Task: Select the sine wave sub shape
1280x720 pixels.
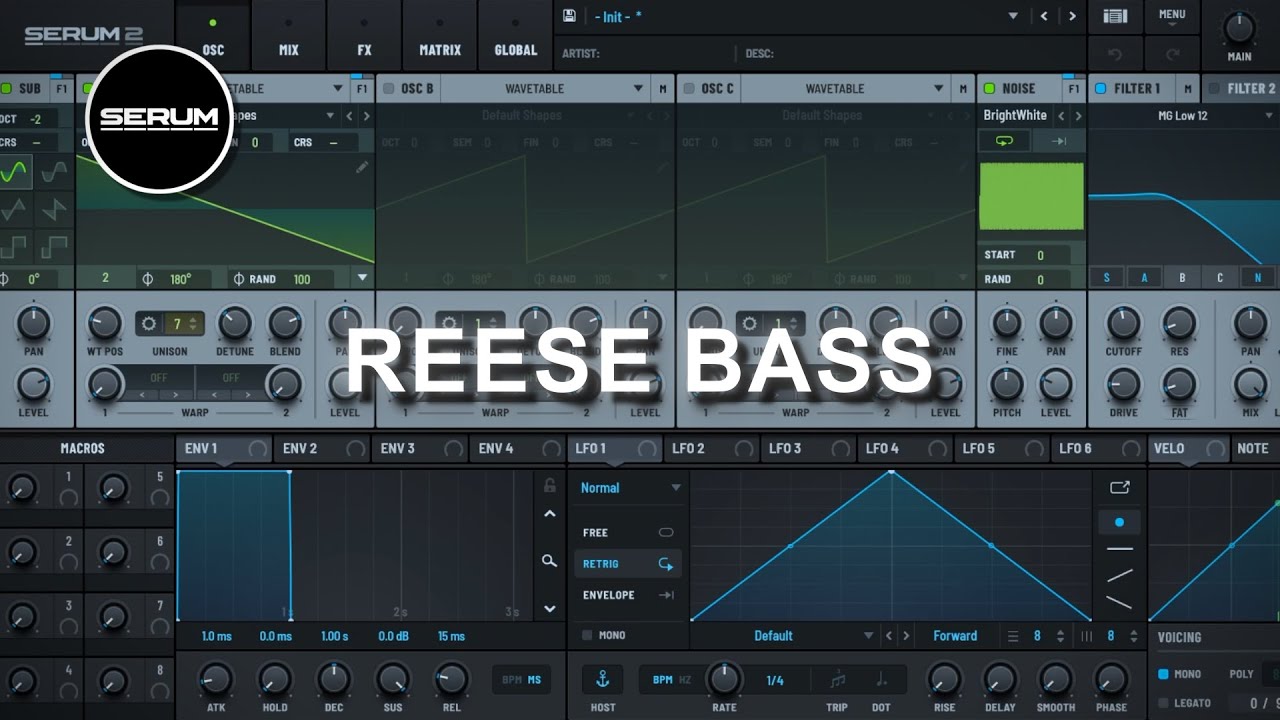Action: point(16,173)
